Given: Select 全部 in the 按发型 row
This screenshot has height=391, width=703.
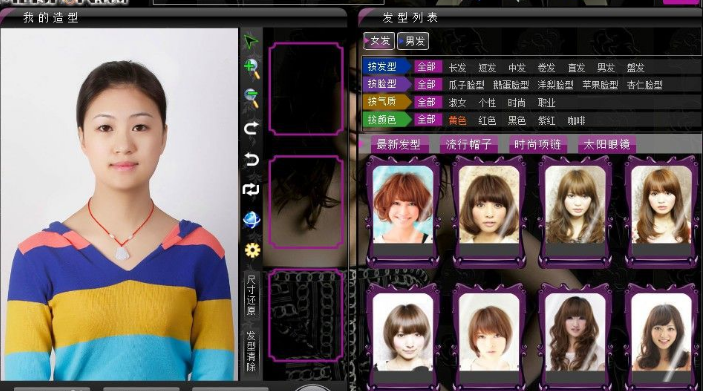Looking at the screenshot, I should click(427, 67).
